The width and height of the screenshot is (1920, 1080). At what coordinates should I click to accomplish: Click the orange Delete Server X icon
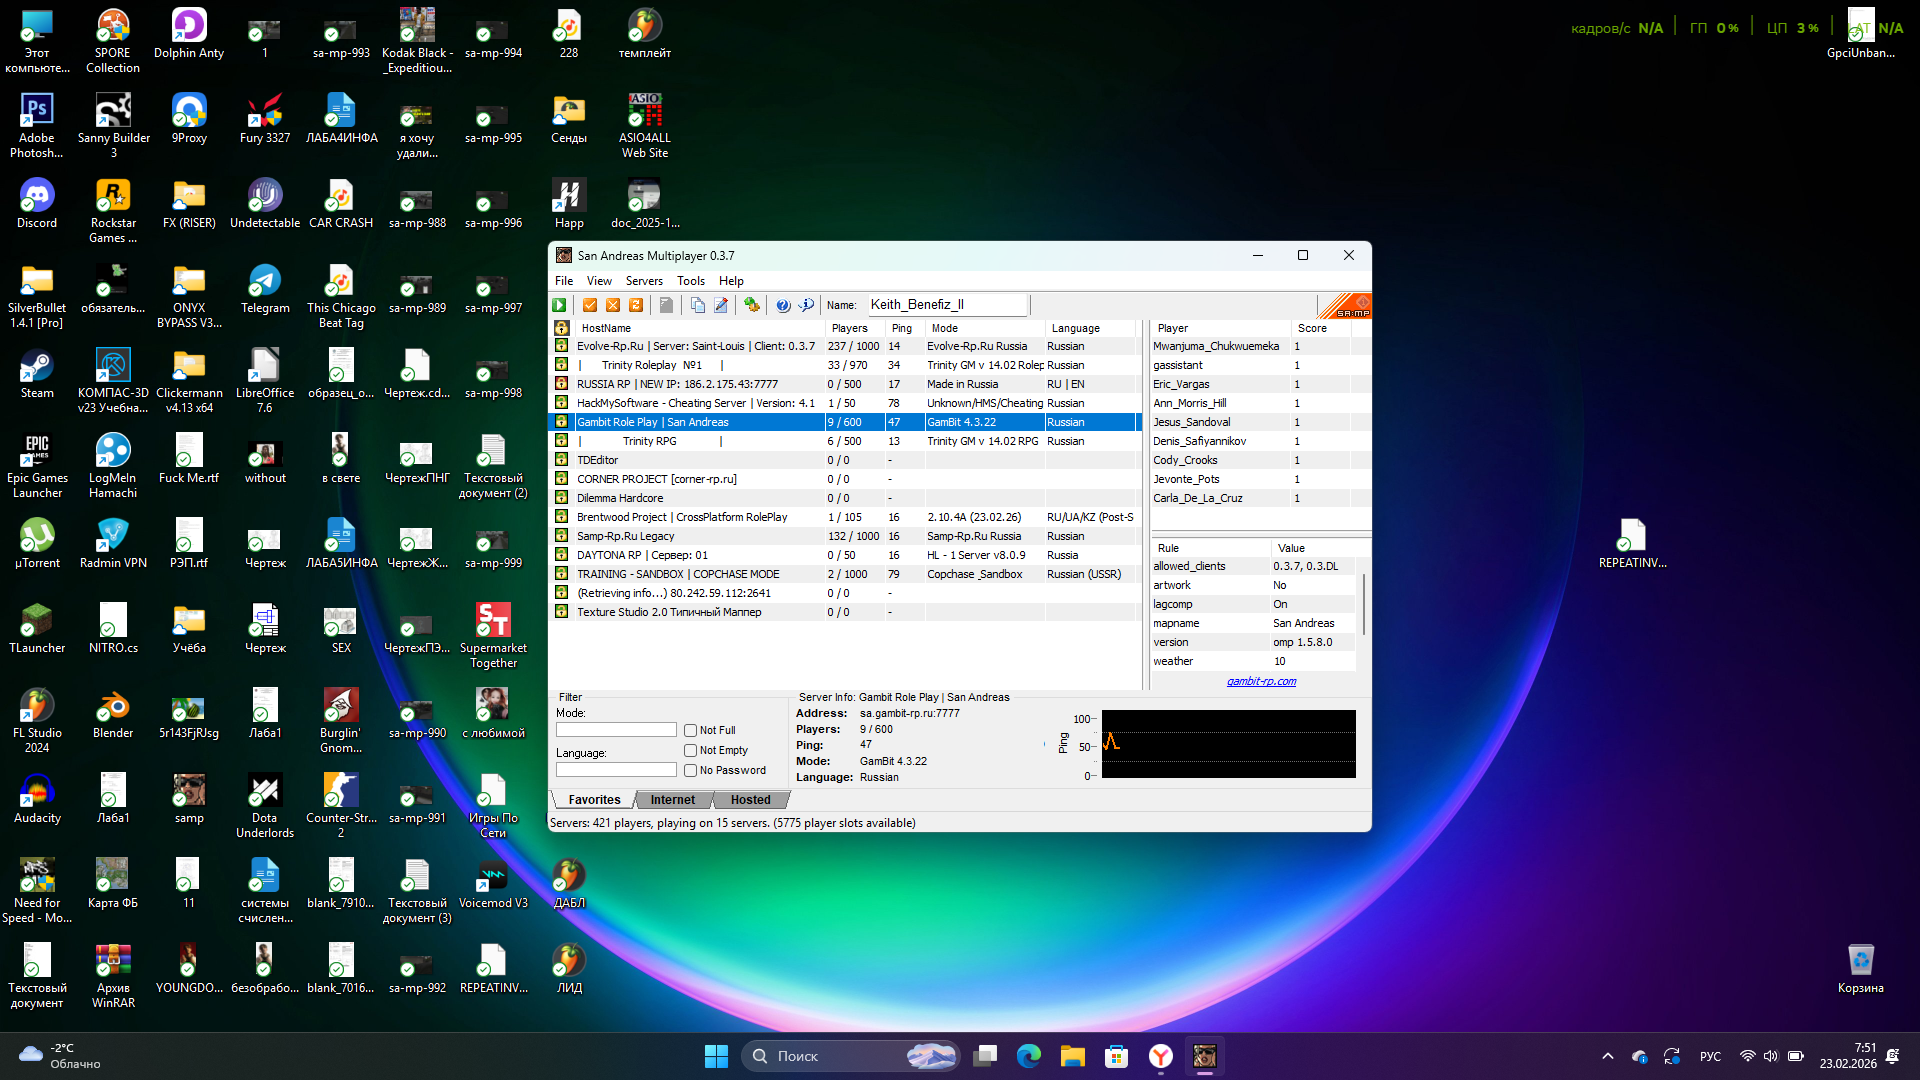click(x=613, y=305)
